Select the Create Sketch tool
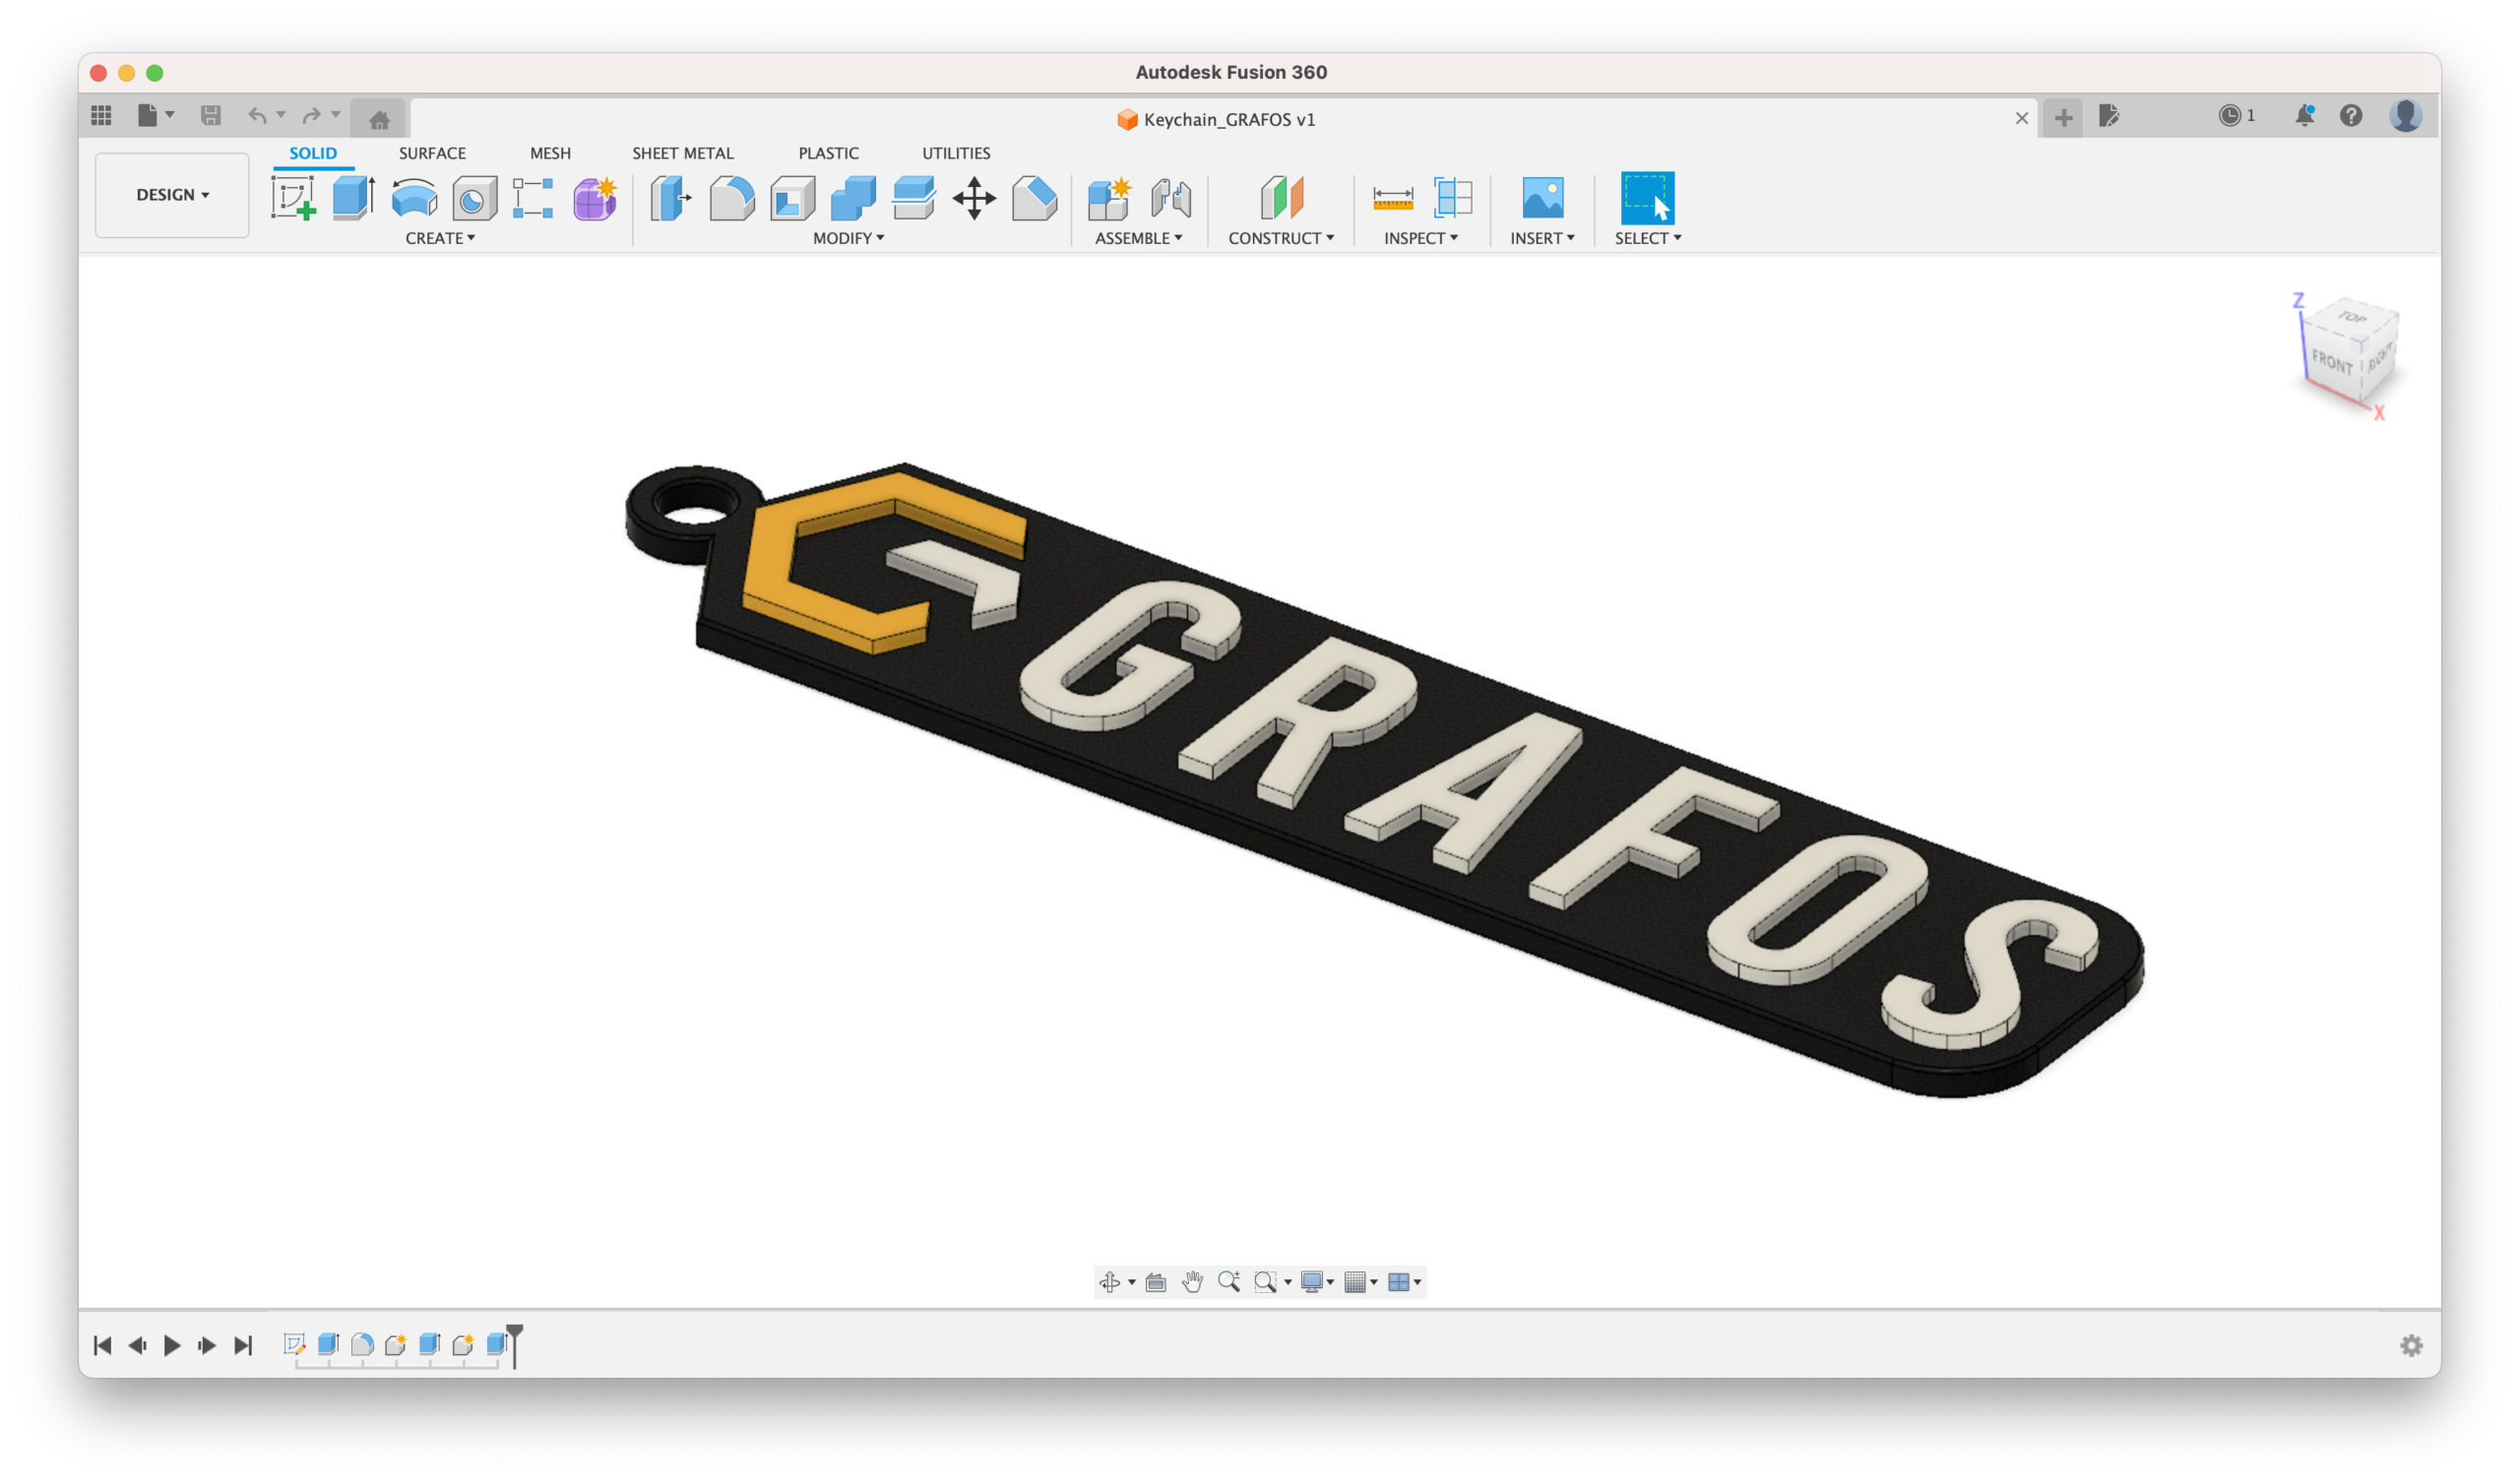2520x1482 pixels. (293, 198)
